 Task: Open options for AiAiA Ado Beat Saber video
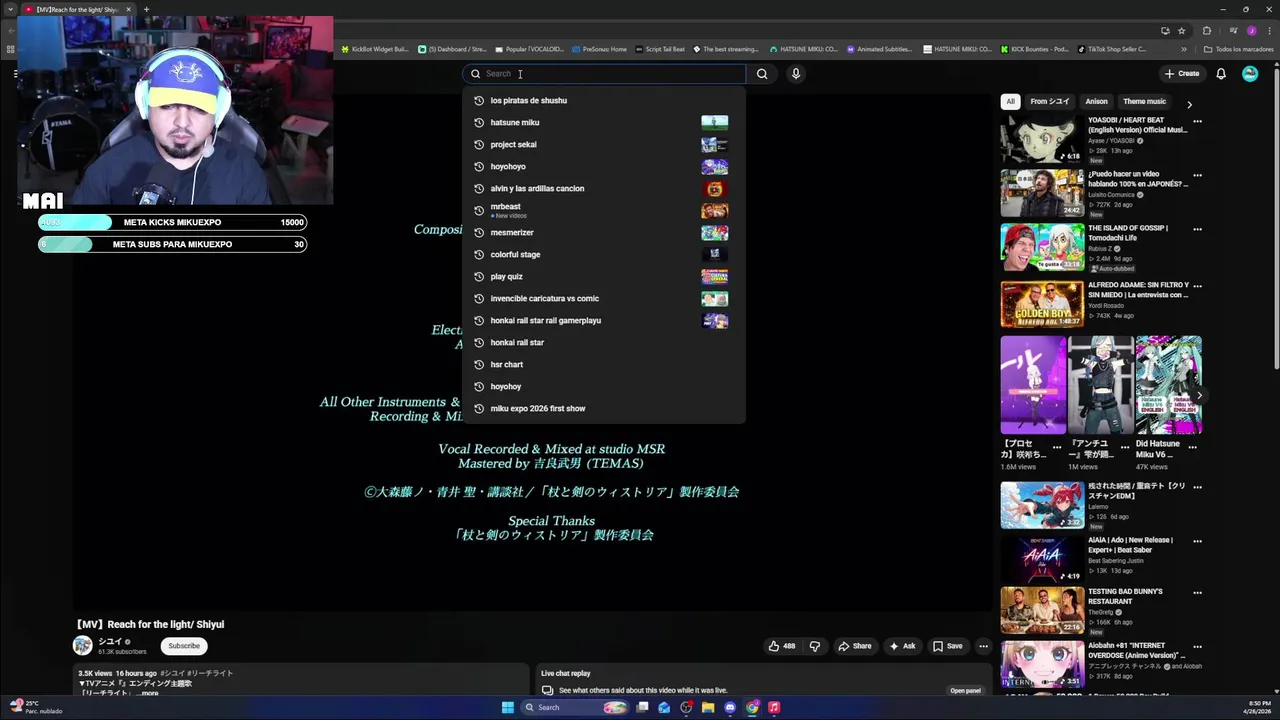pyautogui.click(x=1197, y=541)
